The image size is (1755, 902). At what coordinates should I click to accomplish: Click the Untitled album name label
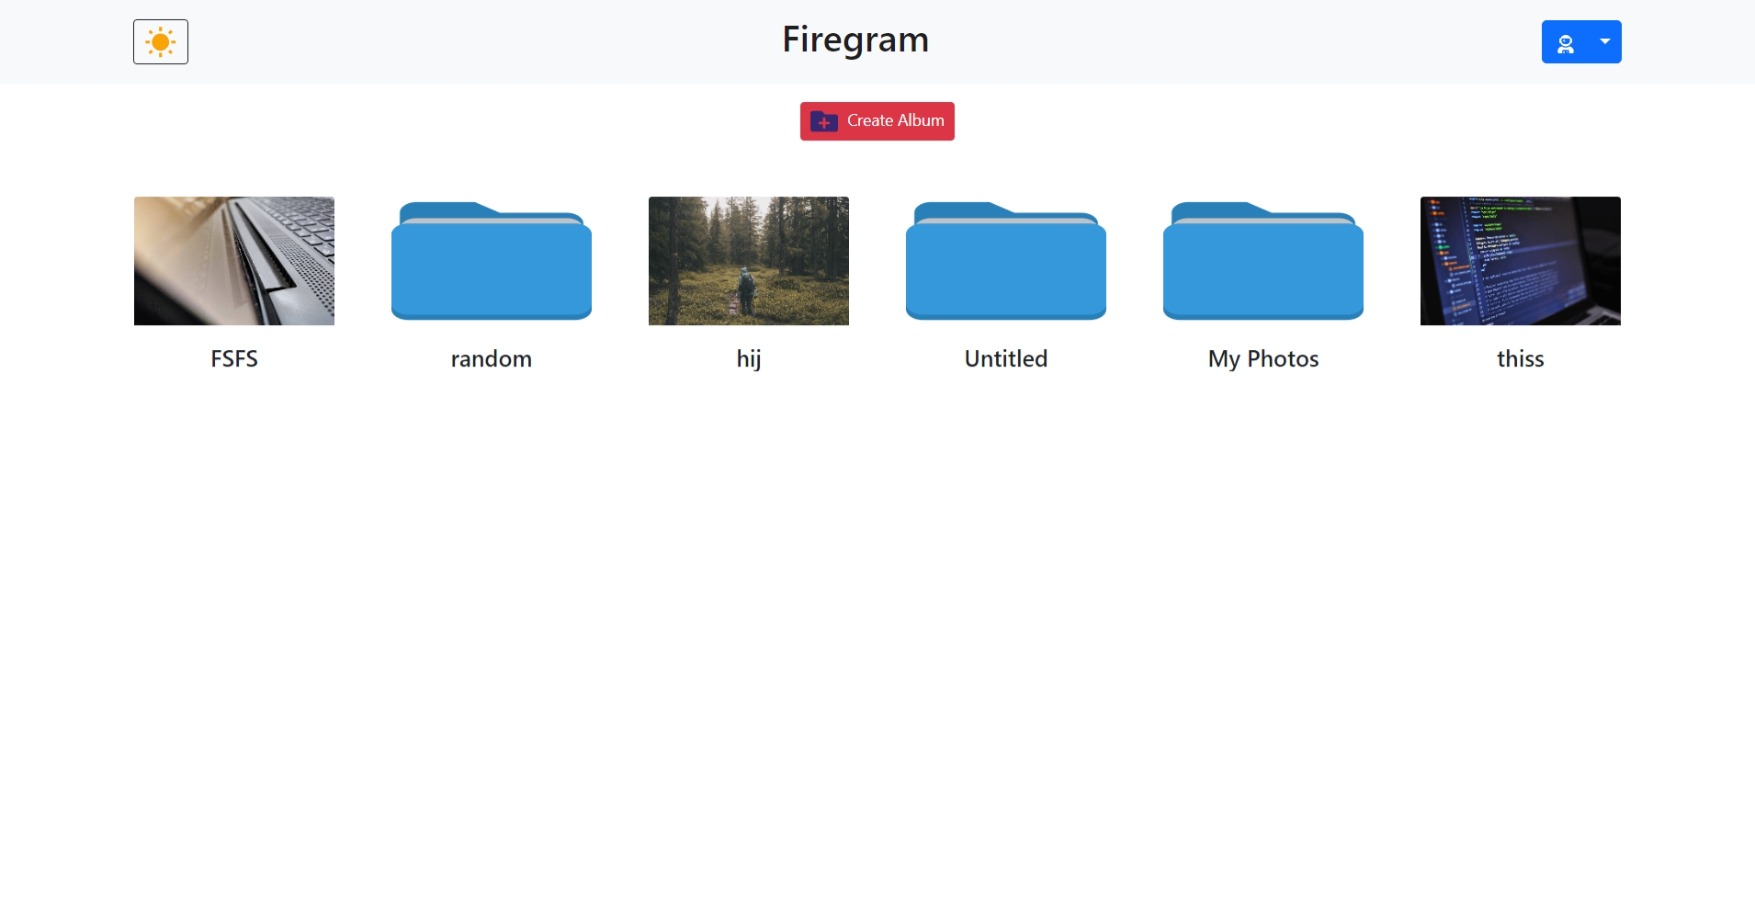pos(1005,359)
